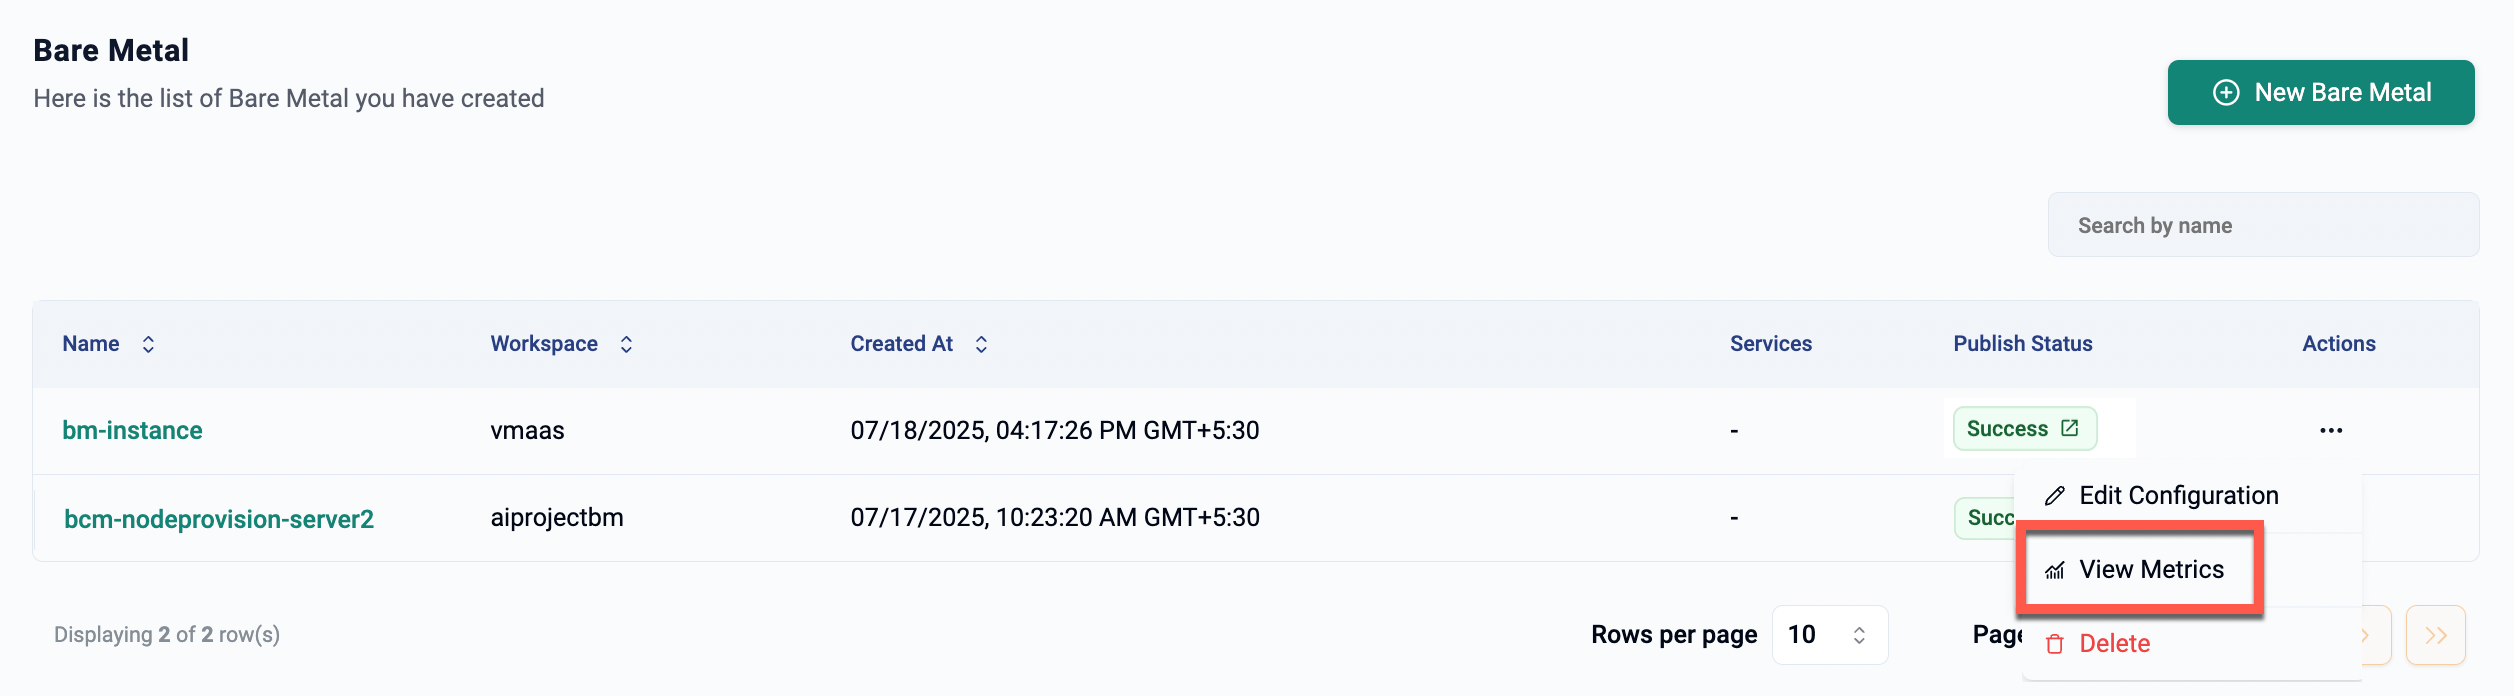Click the Publish Status column header
Image resolution: width=2514 pixels, height=696 pixels.
pyautogui.click(x=2022, y=344)
